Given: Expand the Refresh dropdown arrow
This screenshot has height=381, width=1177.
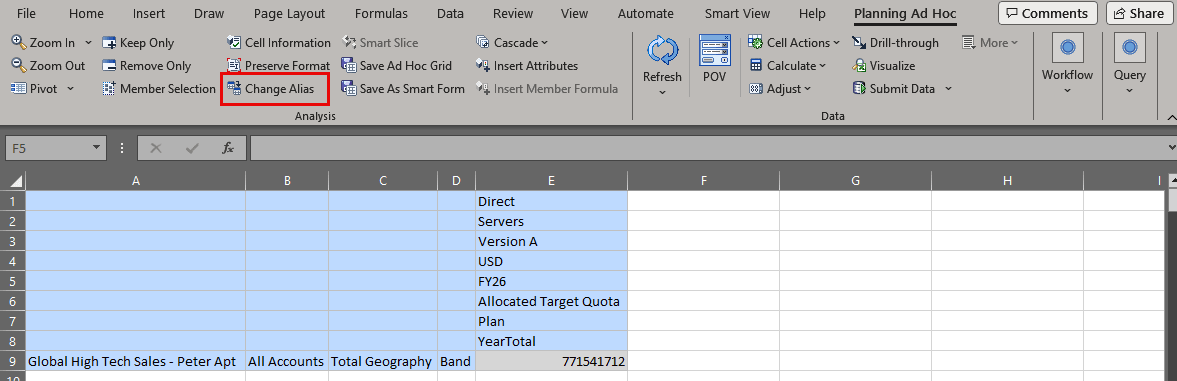Looking at the screenshot, I should pos(662,92).
